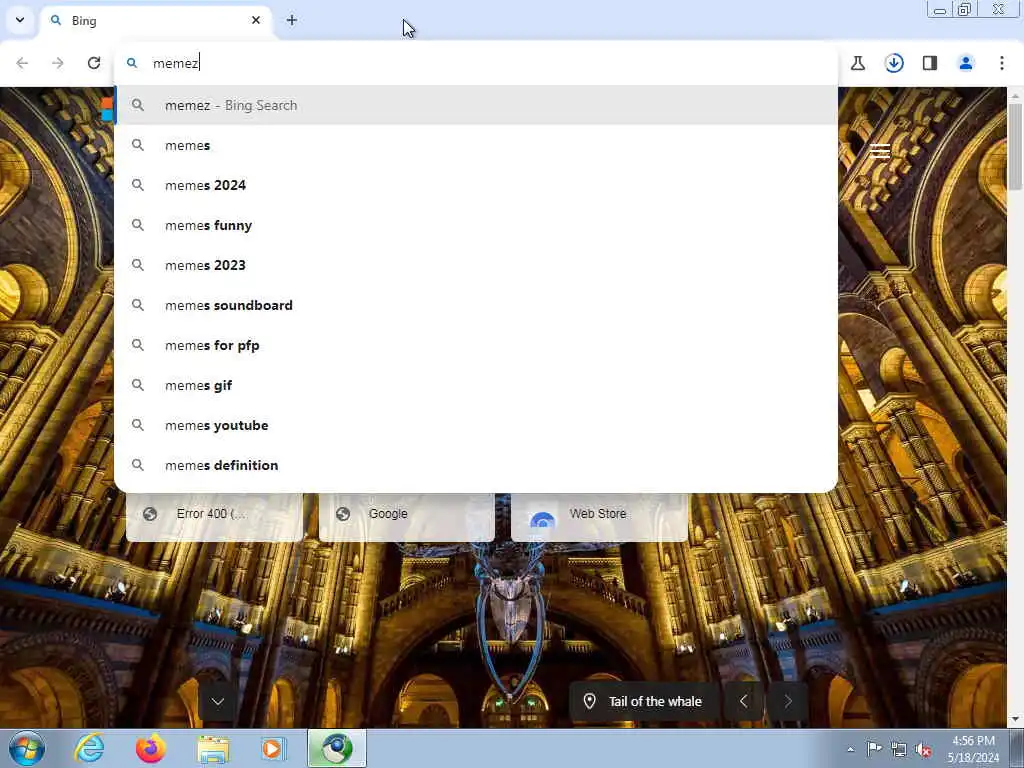The image size is (1024, 768).
Task: Open the Web Store shortcut tile
Action: [600, 516]
